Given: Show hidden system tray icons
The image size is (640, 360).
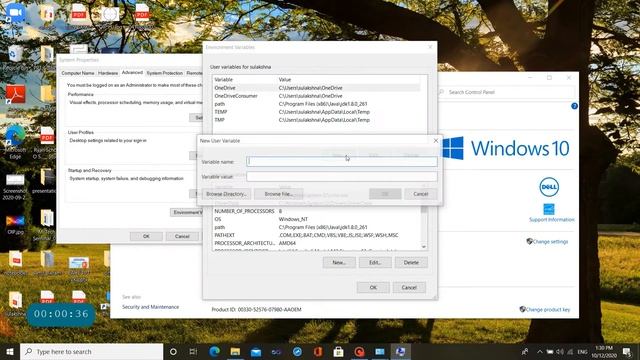Looking at the screenshot, I should click(x=540, y=351).
